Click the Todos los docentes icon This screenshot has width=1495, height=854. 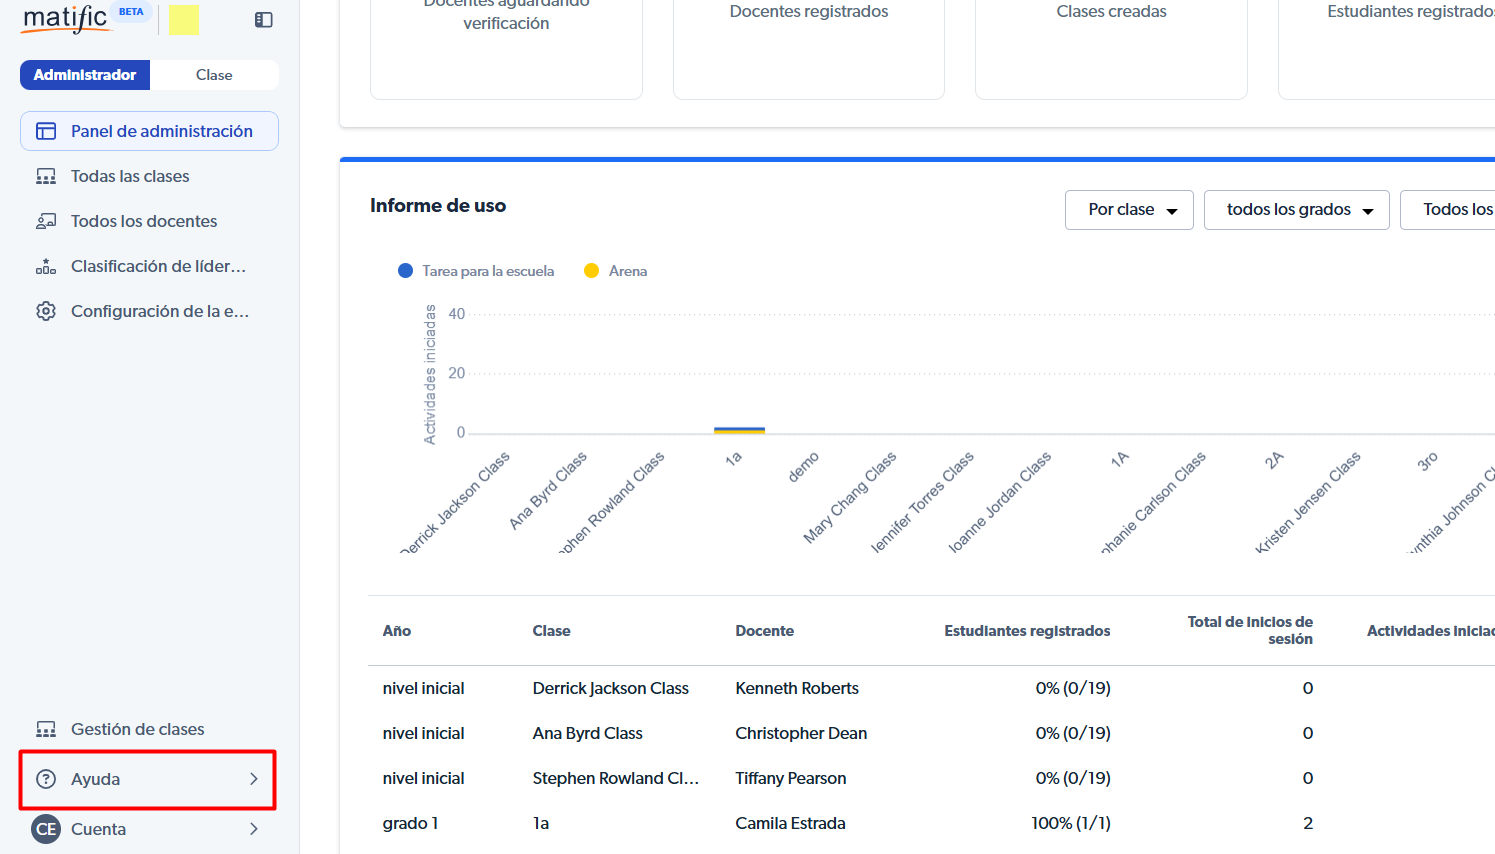(x=46, y=221)
